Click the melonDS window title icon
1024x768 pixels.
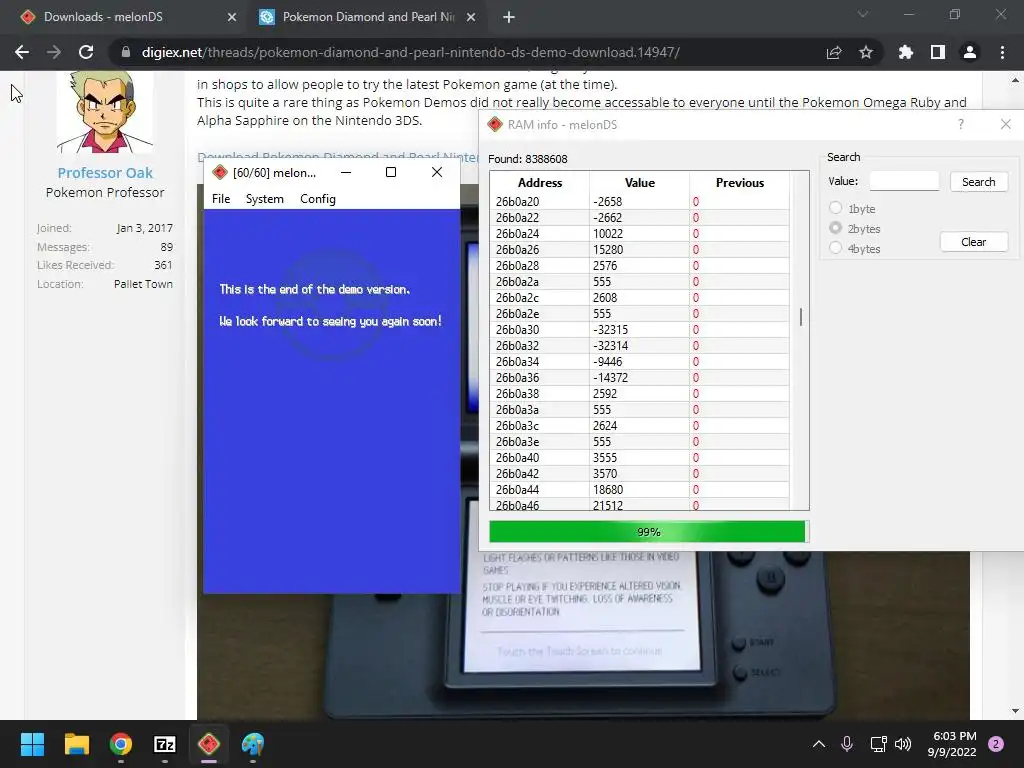click(x=220, y=172)
